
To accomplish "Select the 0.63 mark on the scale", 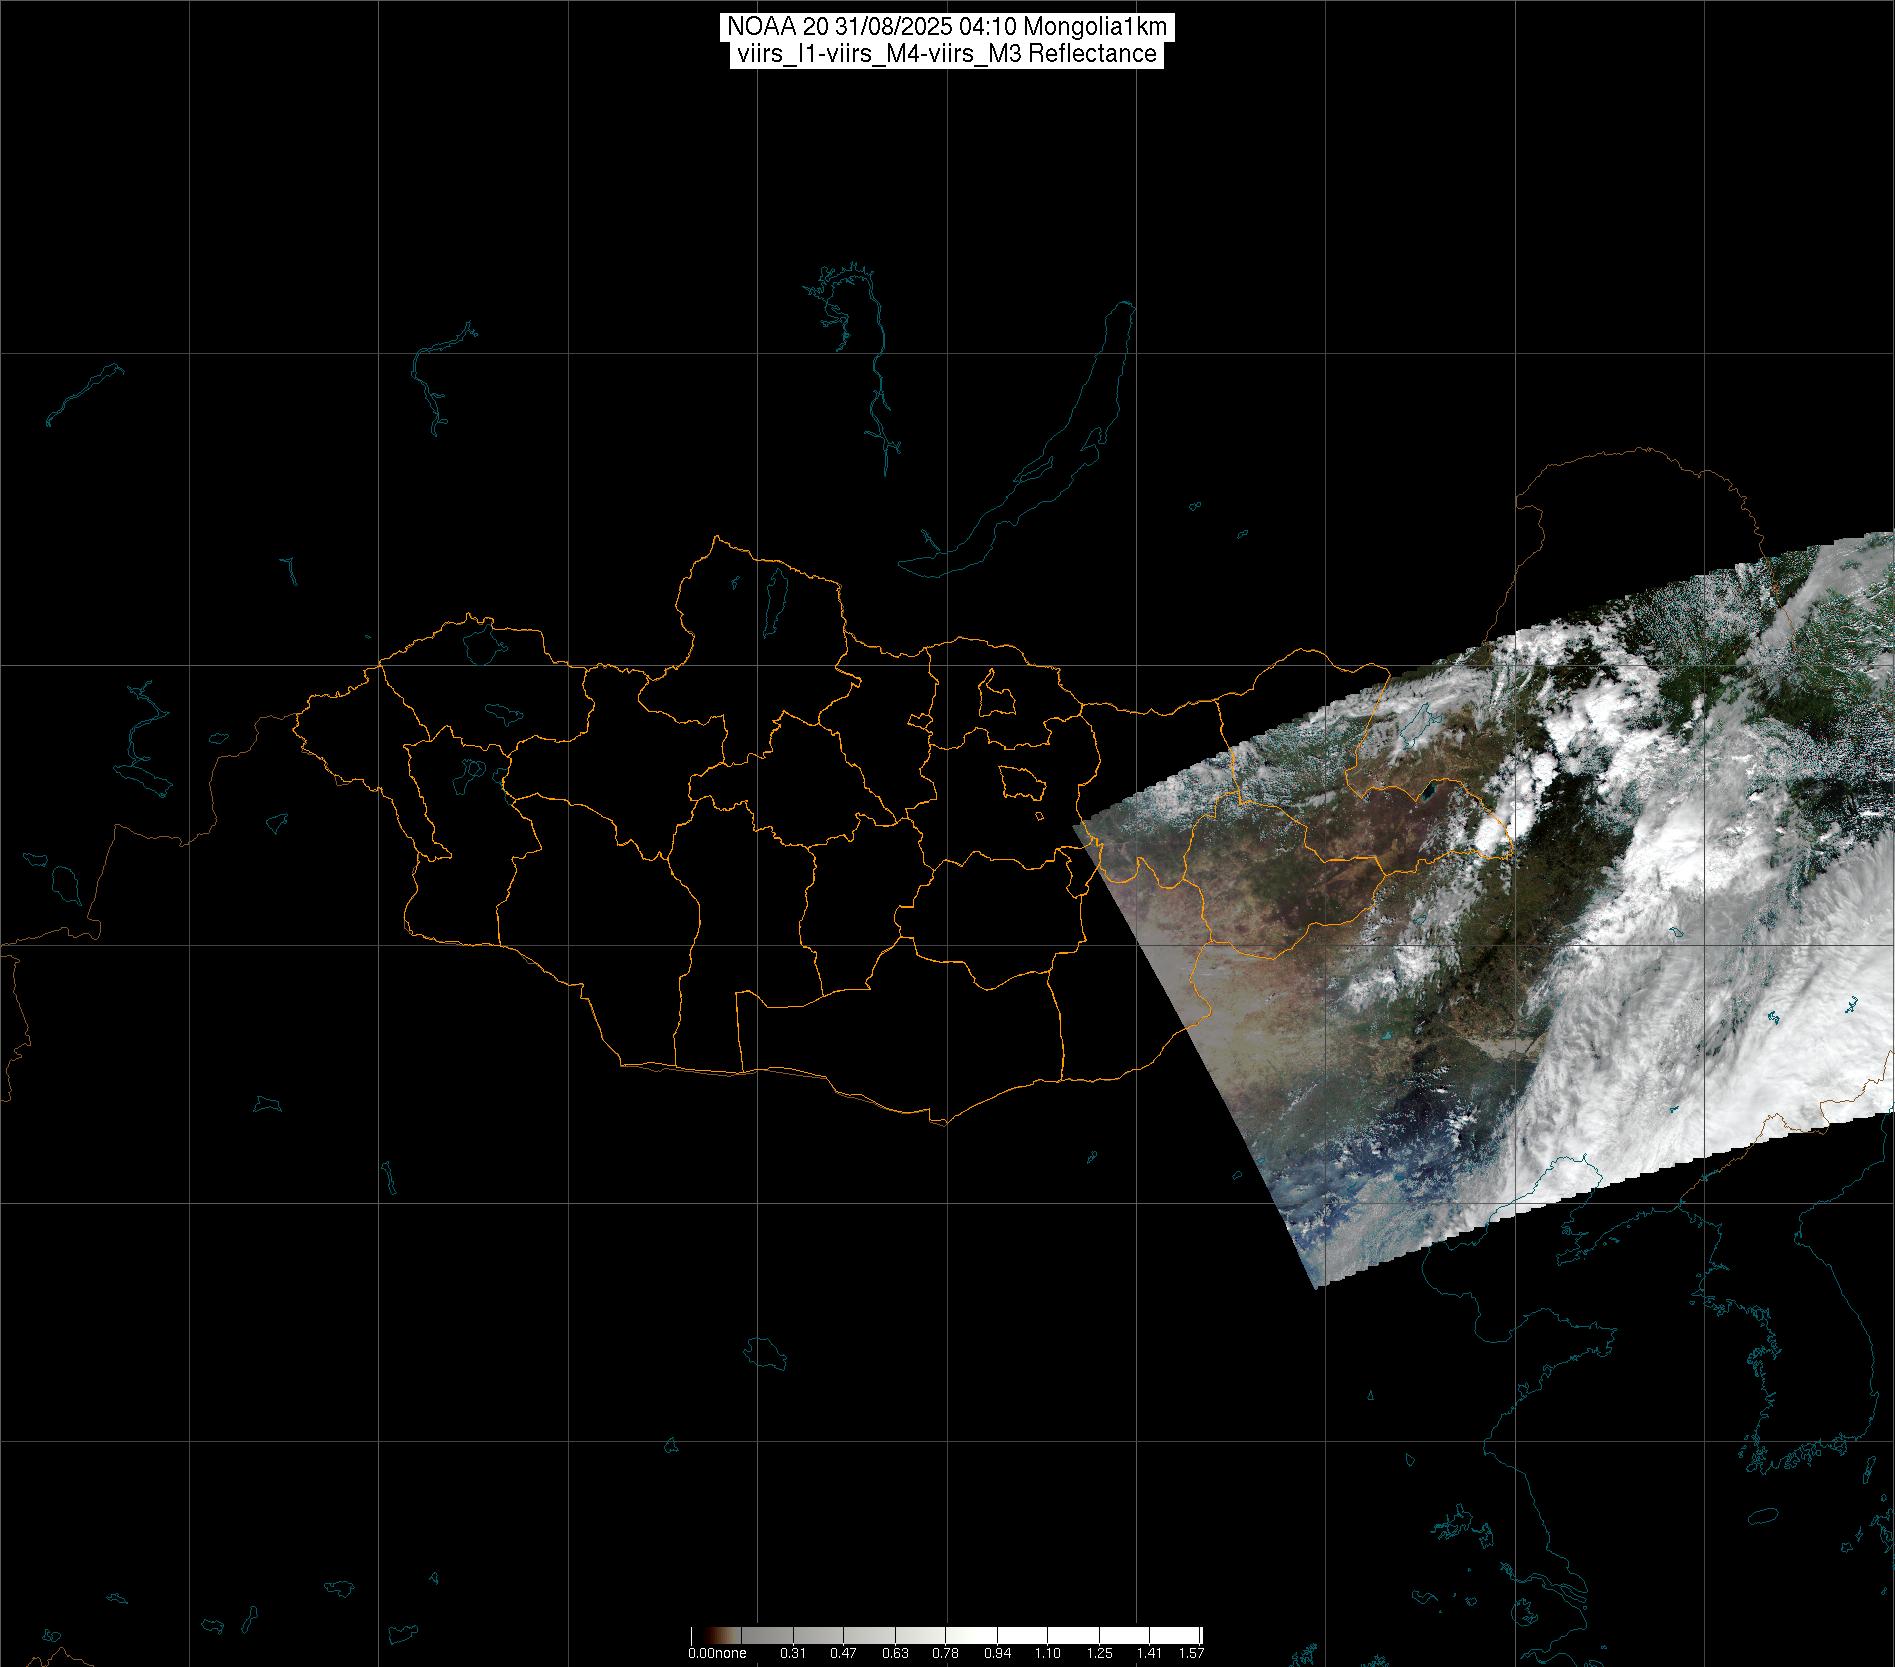I will point(894,1653).
